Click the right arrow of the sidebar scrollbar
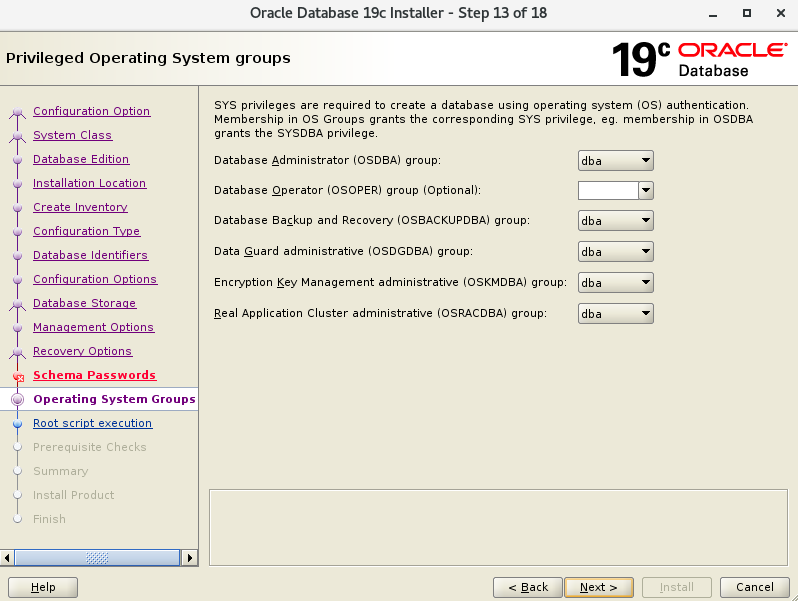Screen dimensions: 798x601 pos(190,558)
